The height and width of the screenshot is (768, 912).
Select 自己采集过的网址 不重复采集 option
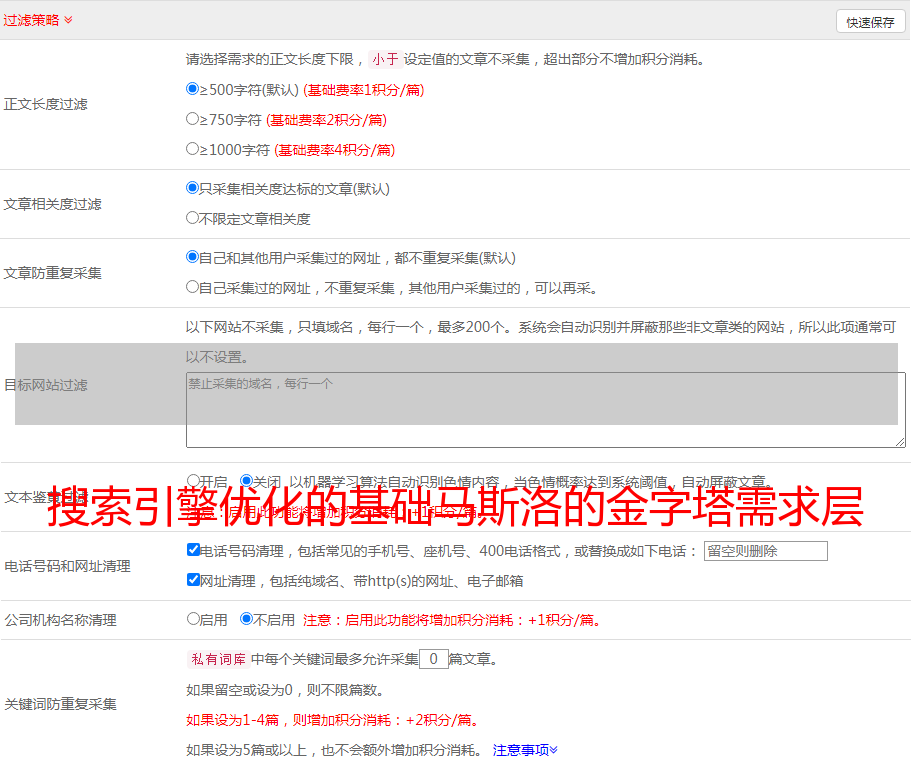coord(193,287)
